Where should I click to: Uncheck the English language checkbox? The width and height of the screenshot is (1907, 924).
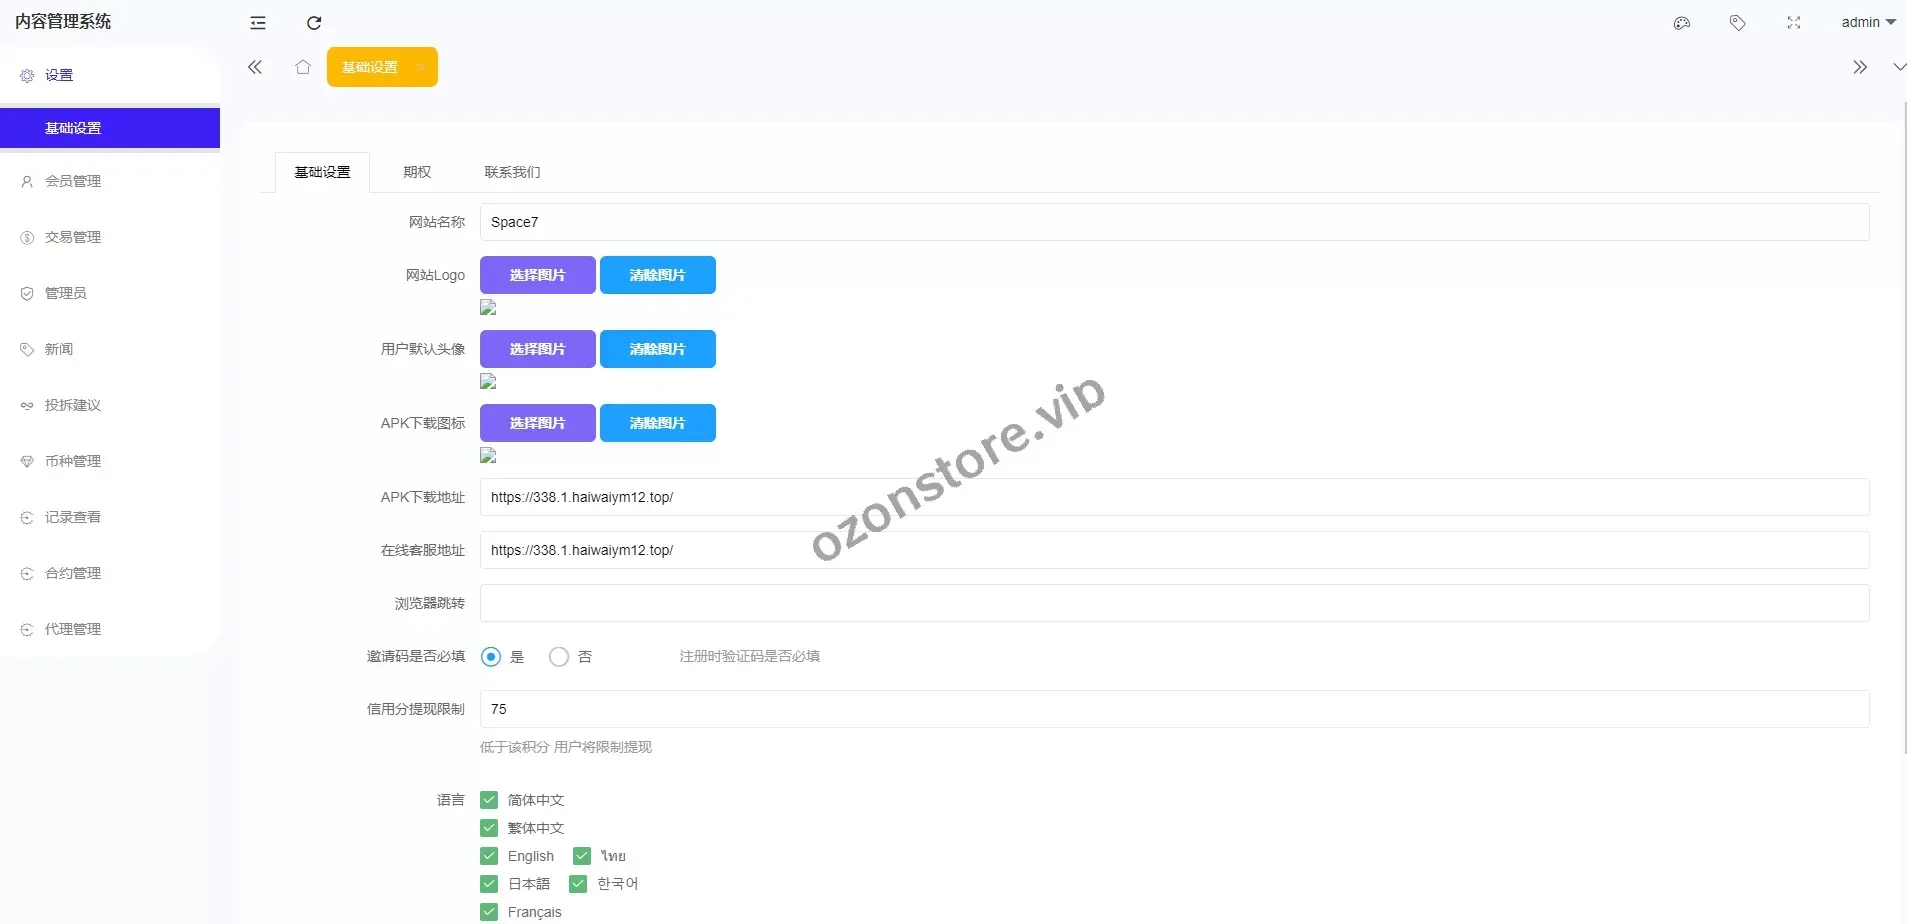pos(489,856)
